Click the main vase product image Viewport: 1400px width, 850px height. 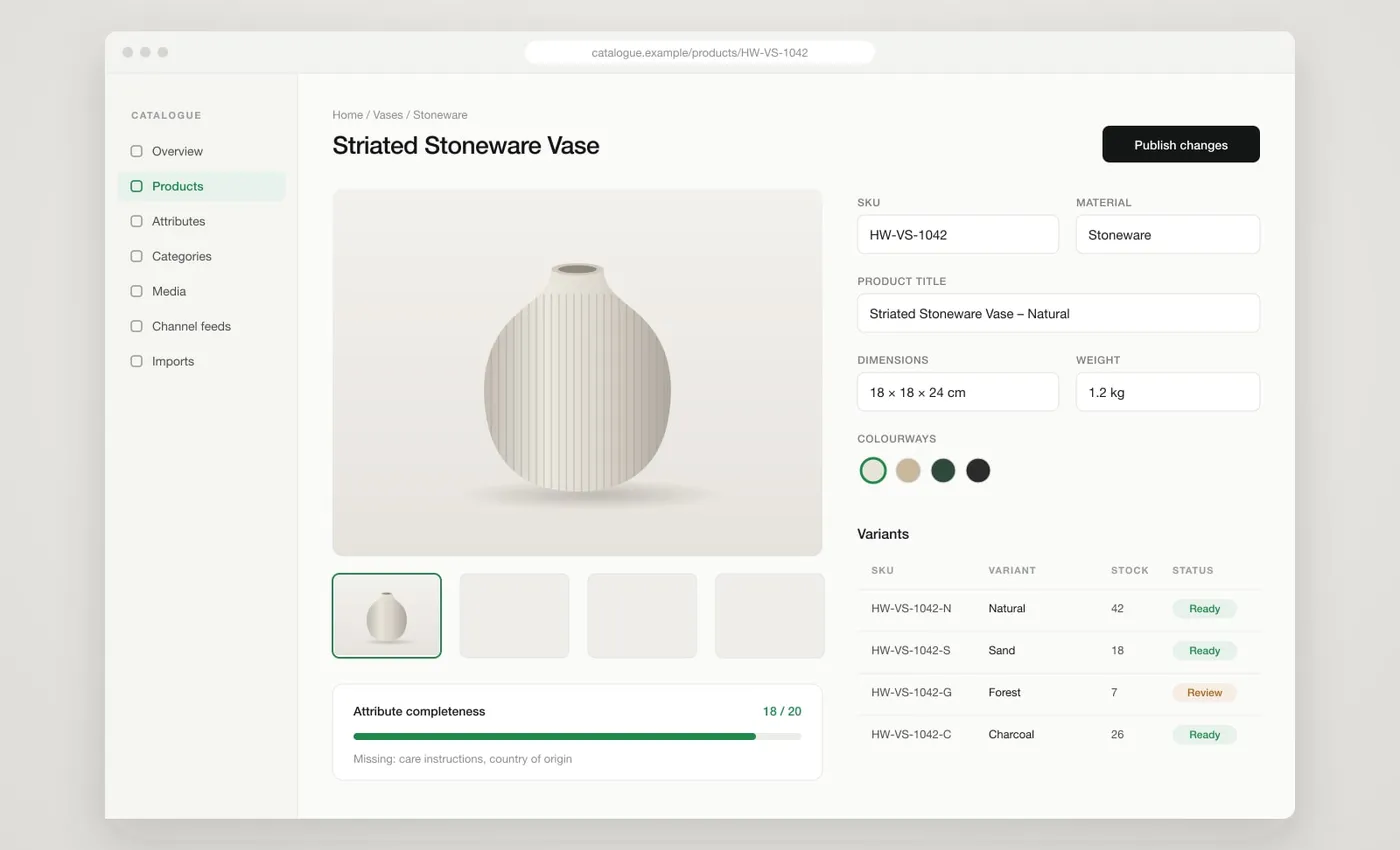pos(577,372)
